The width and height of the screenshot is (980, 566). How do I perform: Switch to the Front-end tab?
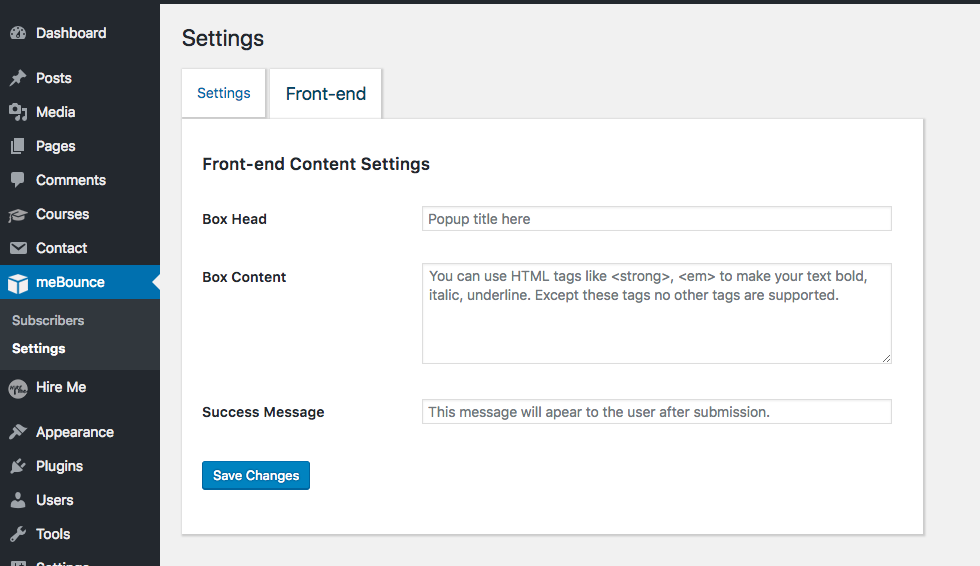pyautogui.click(x=326, y=94)
